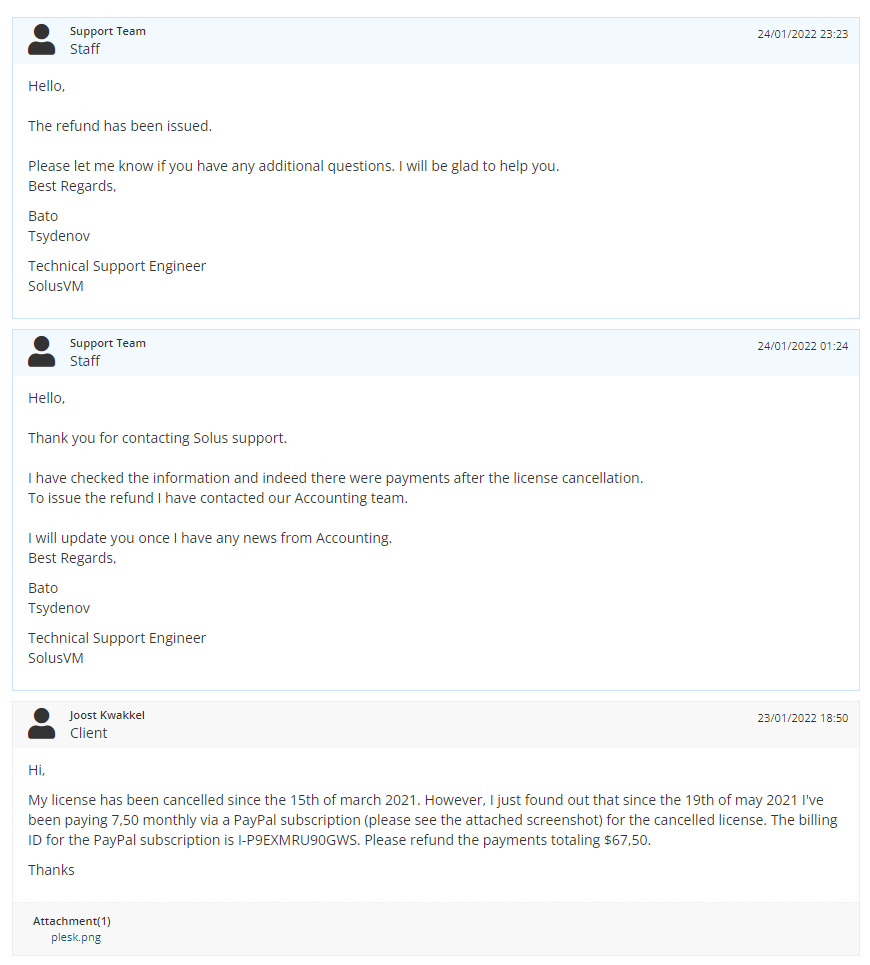Click "Support Team" name on the 23:23 reply
This screenshot has height=965, width=870.
(x=108, y=31)
